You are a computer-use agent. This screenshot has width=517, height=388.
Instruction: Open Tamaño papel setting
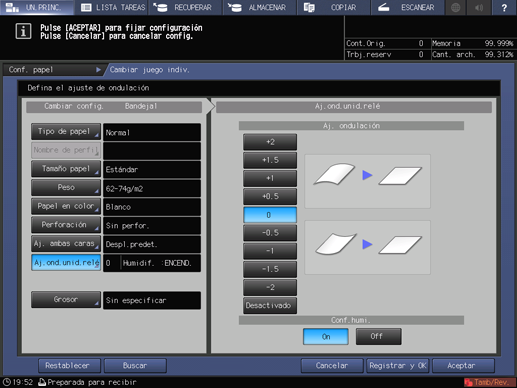pyautogui.click(x=66, y=169)
